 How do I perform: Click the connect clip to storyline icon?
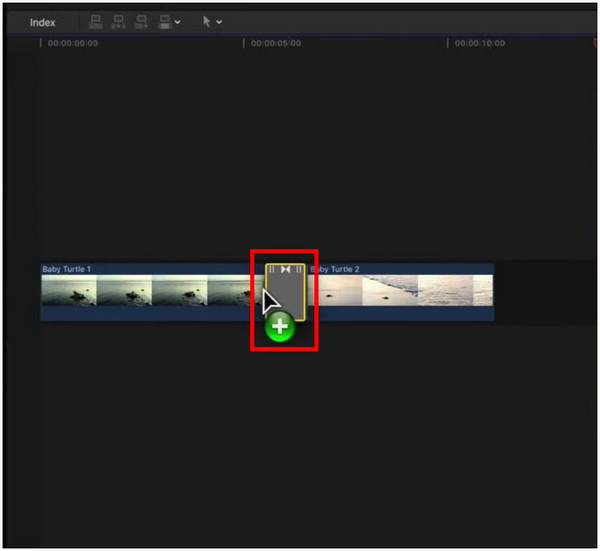95,22
